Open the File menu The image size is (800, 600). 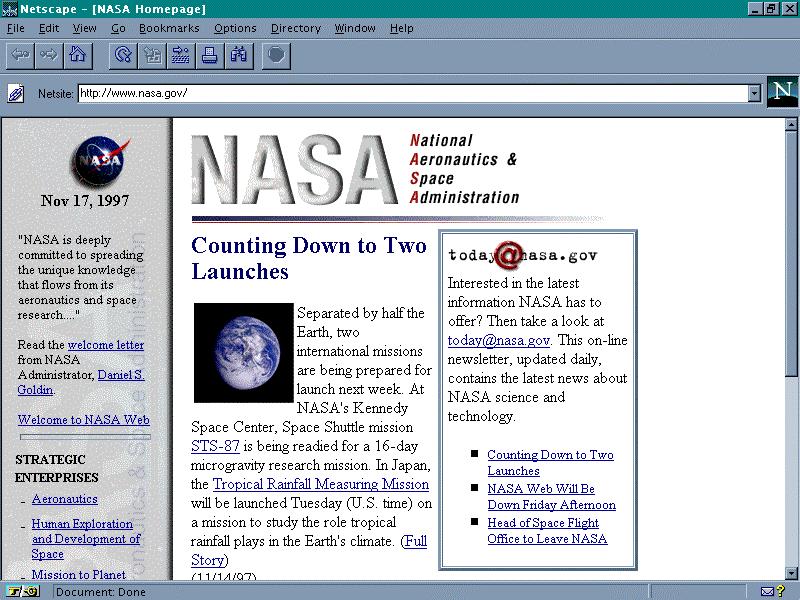tap(15, 29)
